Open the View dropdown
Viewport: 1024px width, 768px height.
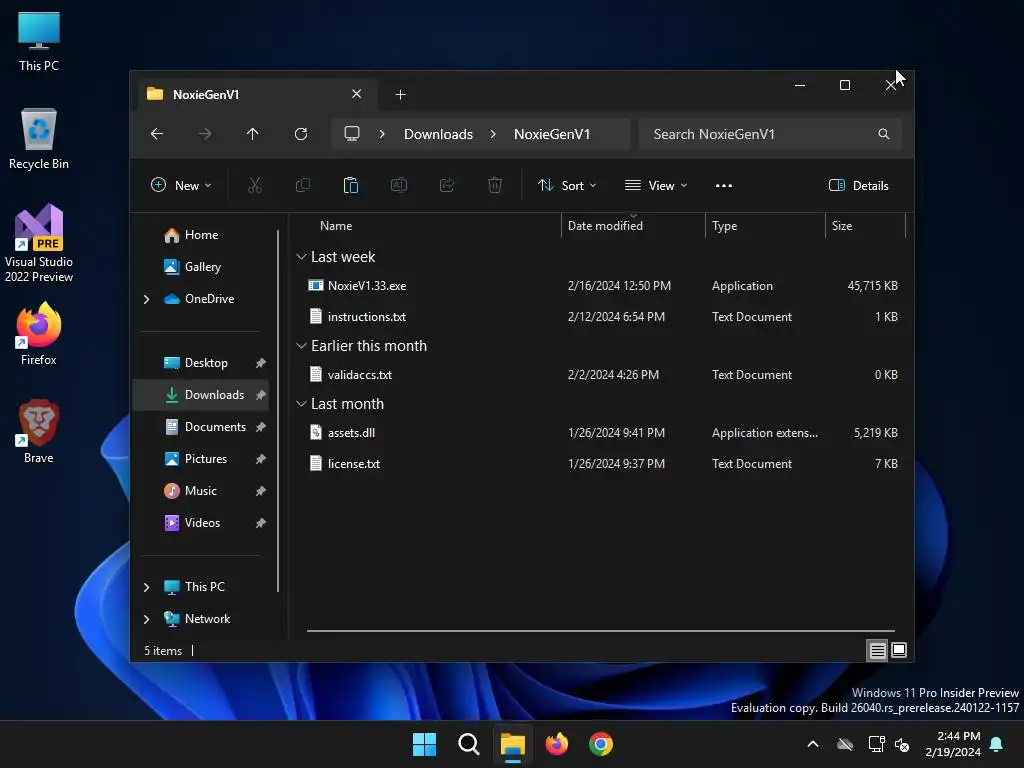point(656,185)
